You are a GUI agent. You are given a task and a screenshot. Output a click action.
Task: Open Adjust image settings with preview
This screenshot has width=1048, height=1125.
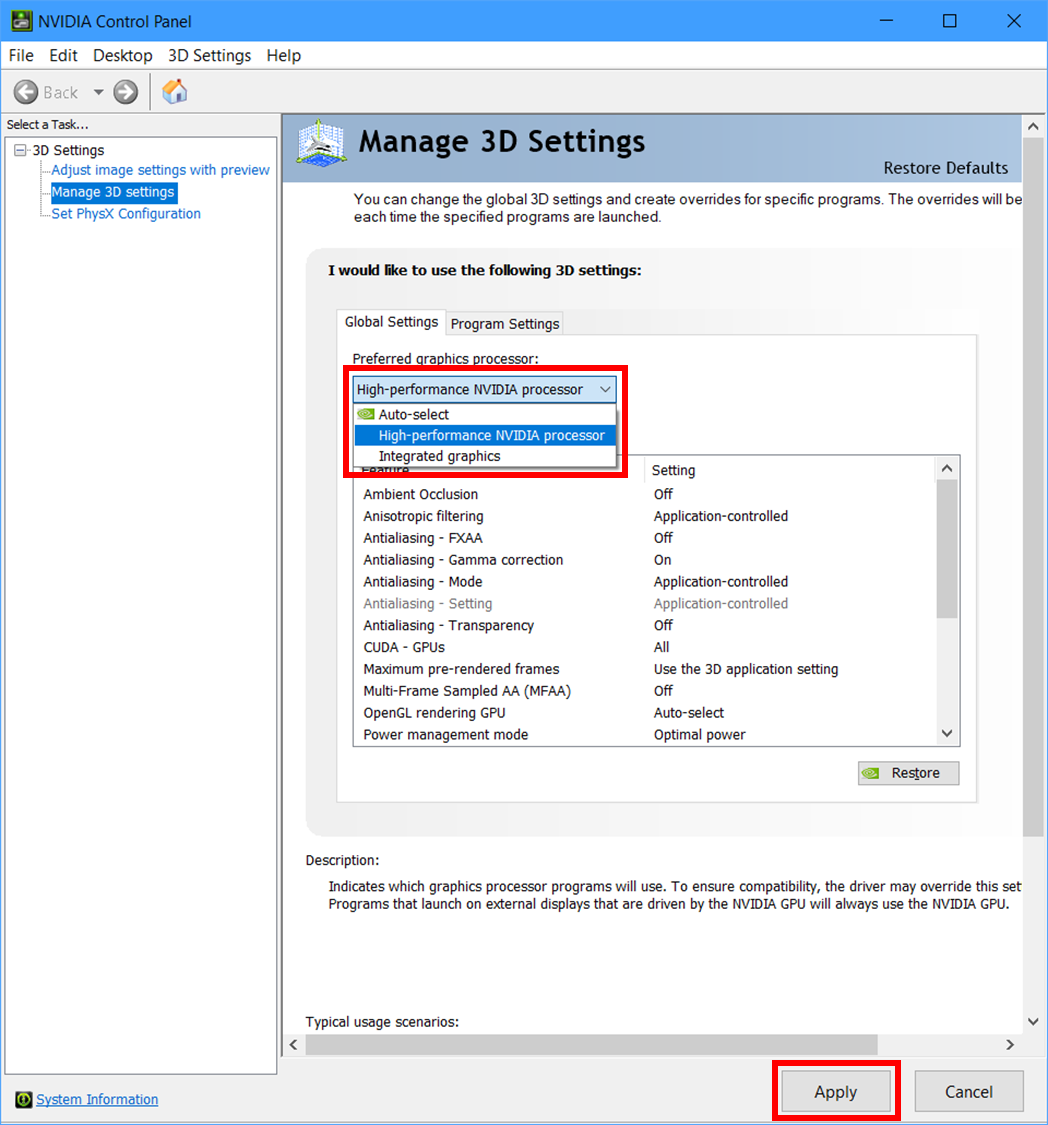[160, 170]
